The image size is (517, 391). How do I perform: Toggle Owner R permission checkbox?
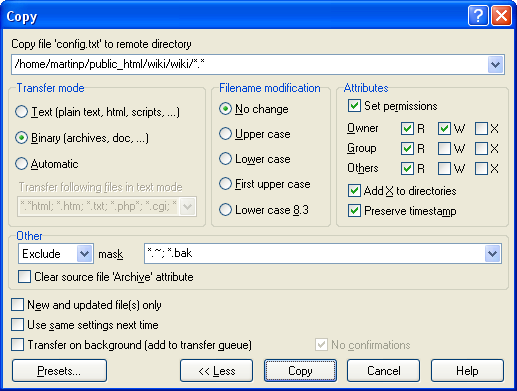point(407,129)
